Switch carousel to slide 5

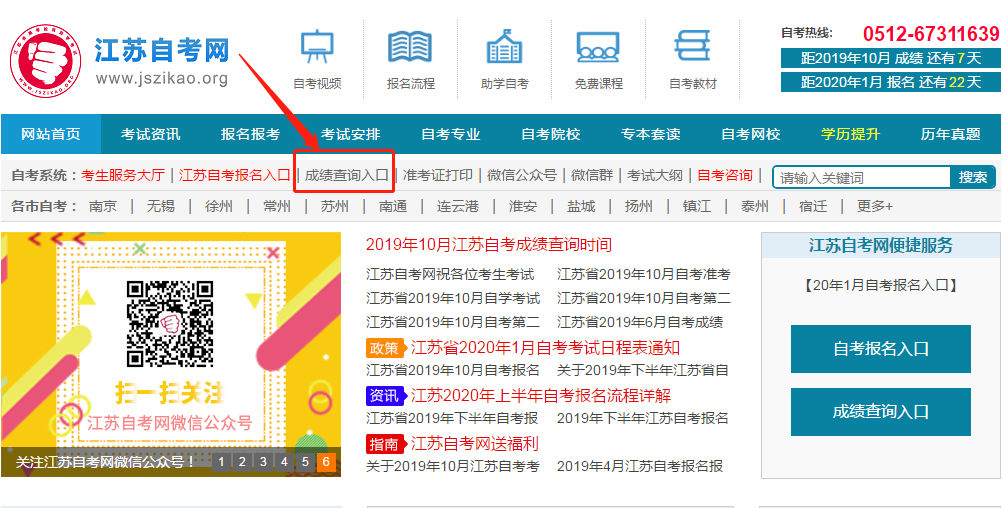click(x=305, y=462)
